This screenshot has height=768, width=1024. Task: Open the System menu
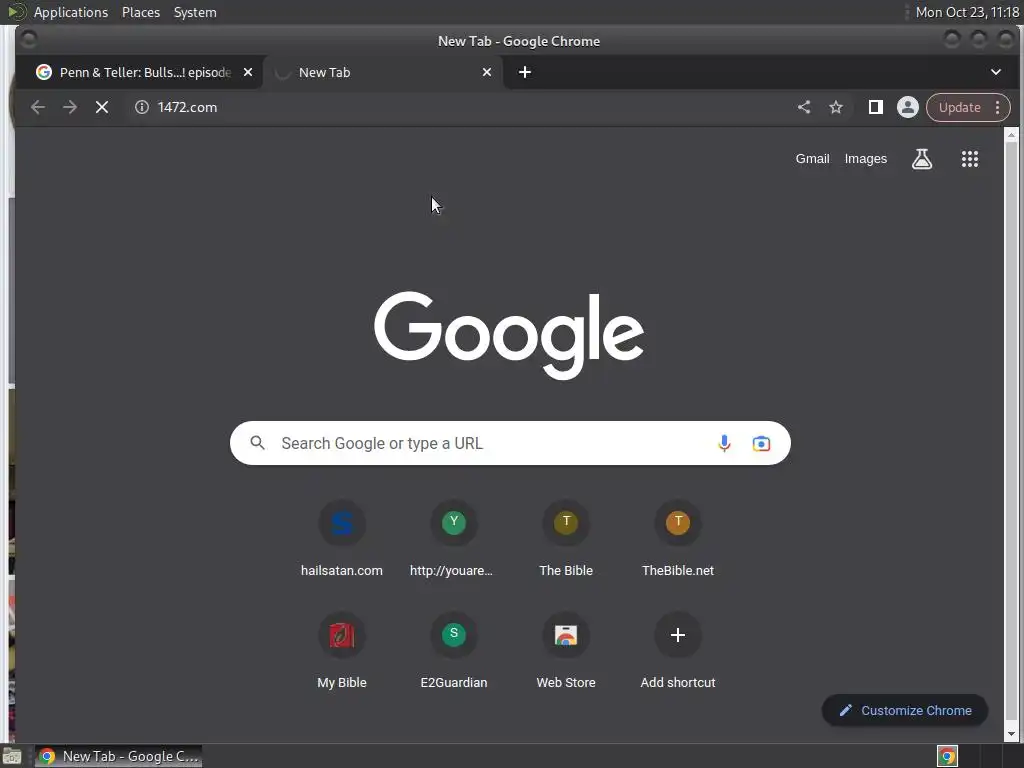coord(195,12)
